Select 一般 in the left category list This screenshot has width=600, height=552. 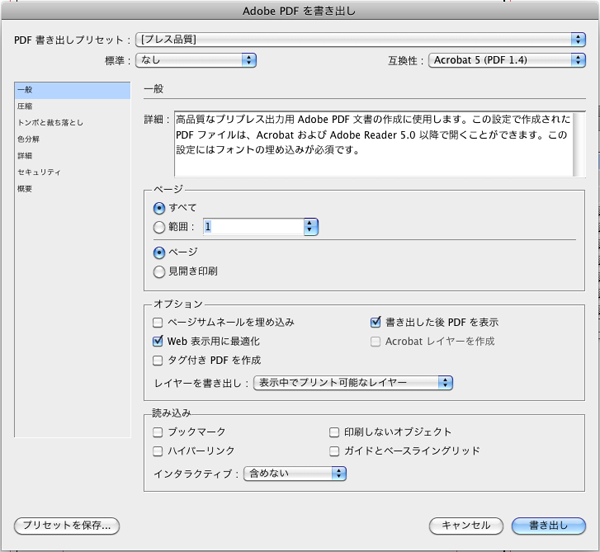pos(72,90)
